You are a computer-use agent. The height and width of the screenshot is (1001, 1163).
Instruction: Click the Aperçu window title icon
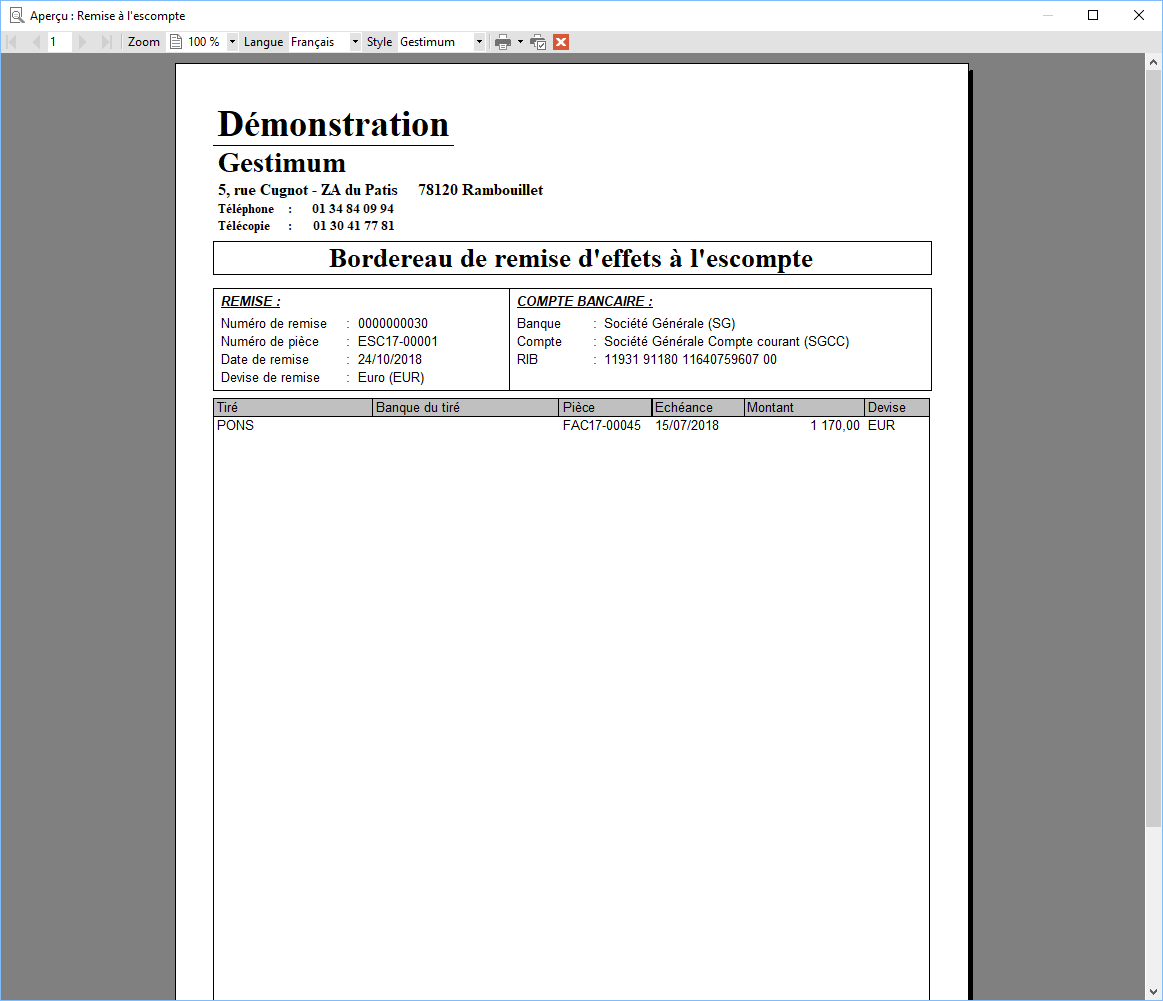tap(16, 16)
